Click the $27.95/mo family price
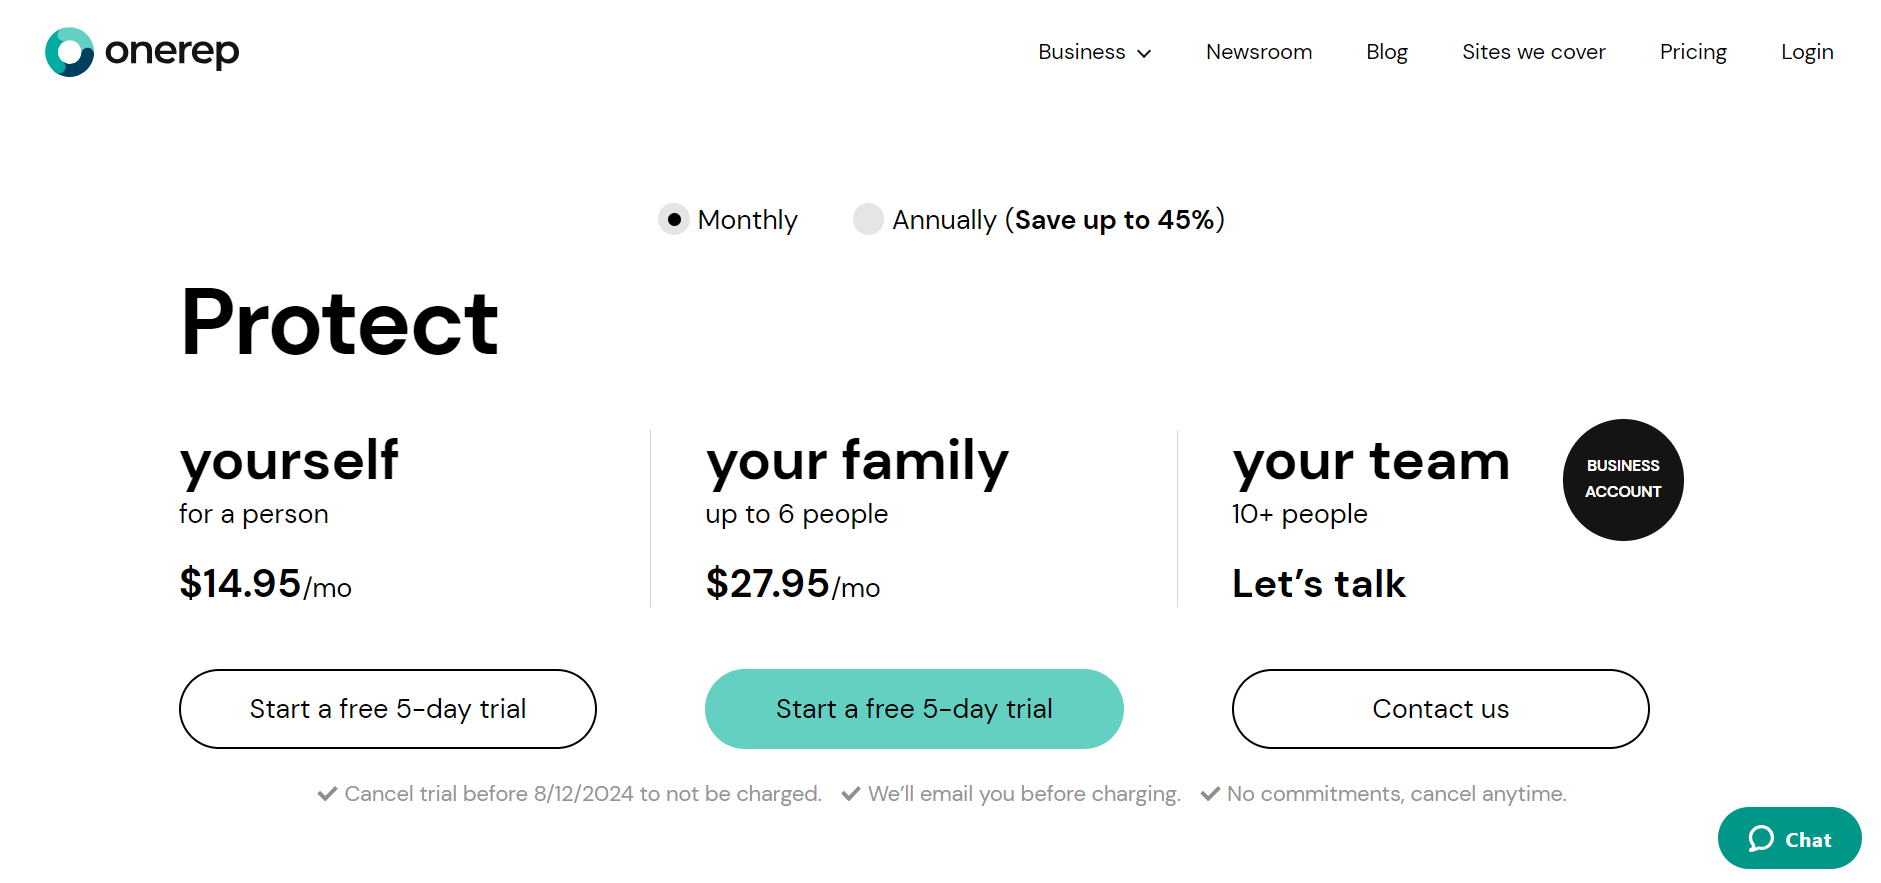 (792, 584)
